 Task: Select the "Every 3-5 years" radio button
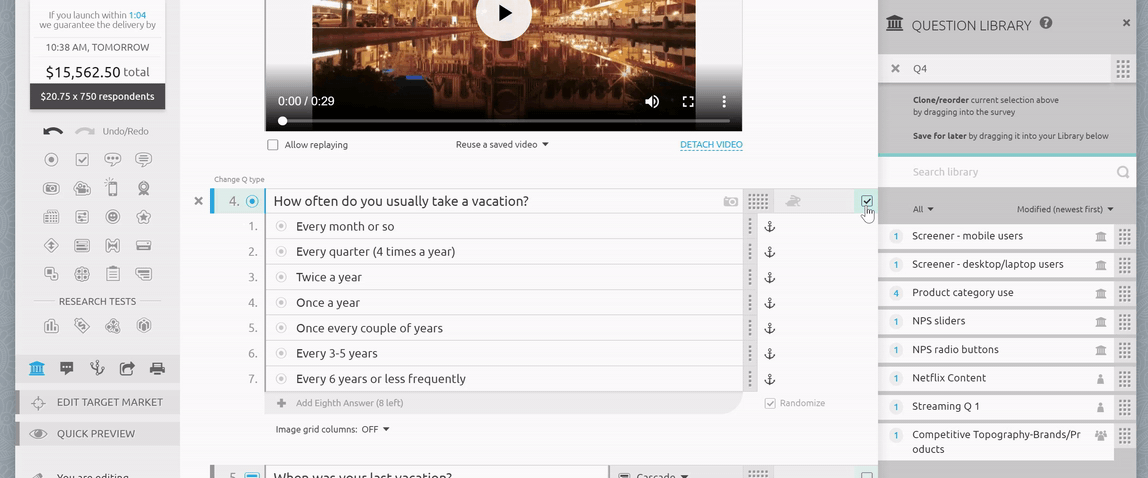pyautogui.click(x=280, y=354)
